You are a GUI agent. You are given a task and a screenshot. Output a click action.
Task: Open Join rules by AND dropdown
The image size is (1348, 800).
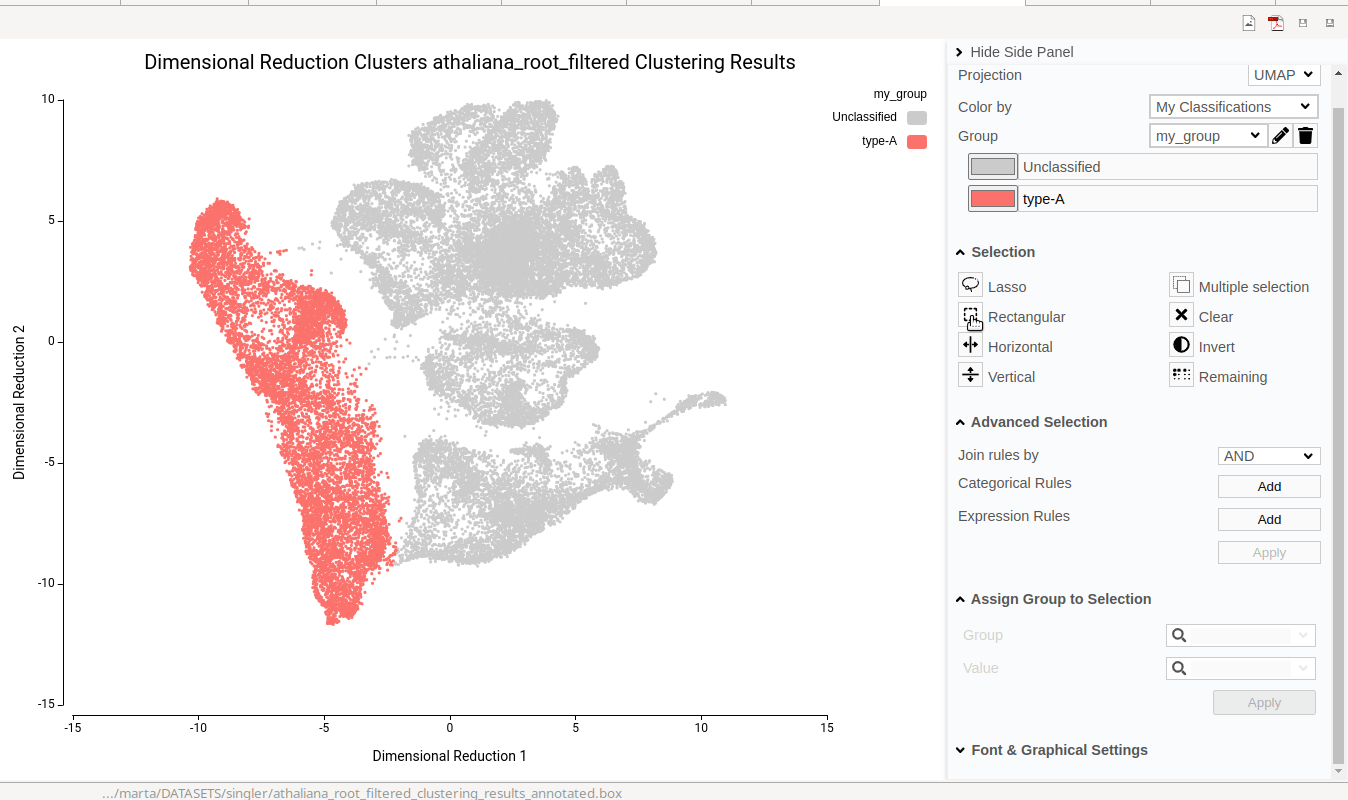point(1268,456)
